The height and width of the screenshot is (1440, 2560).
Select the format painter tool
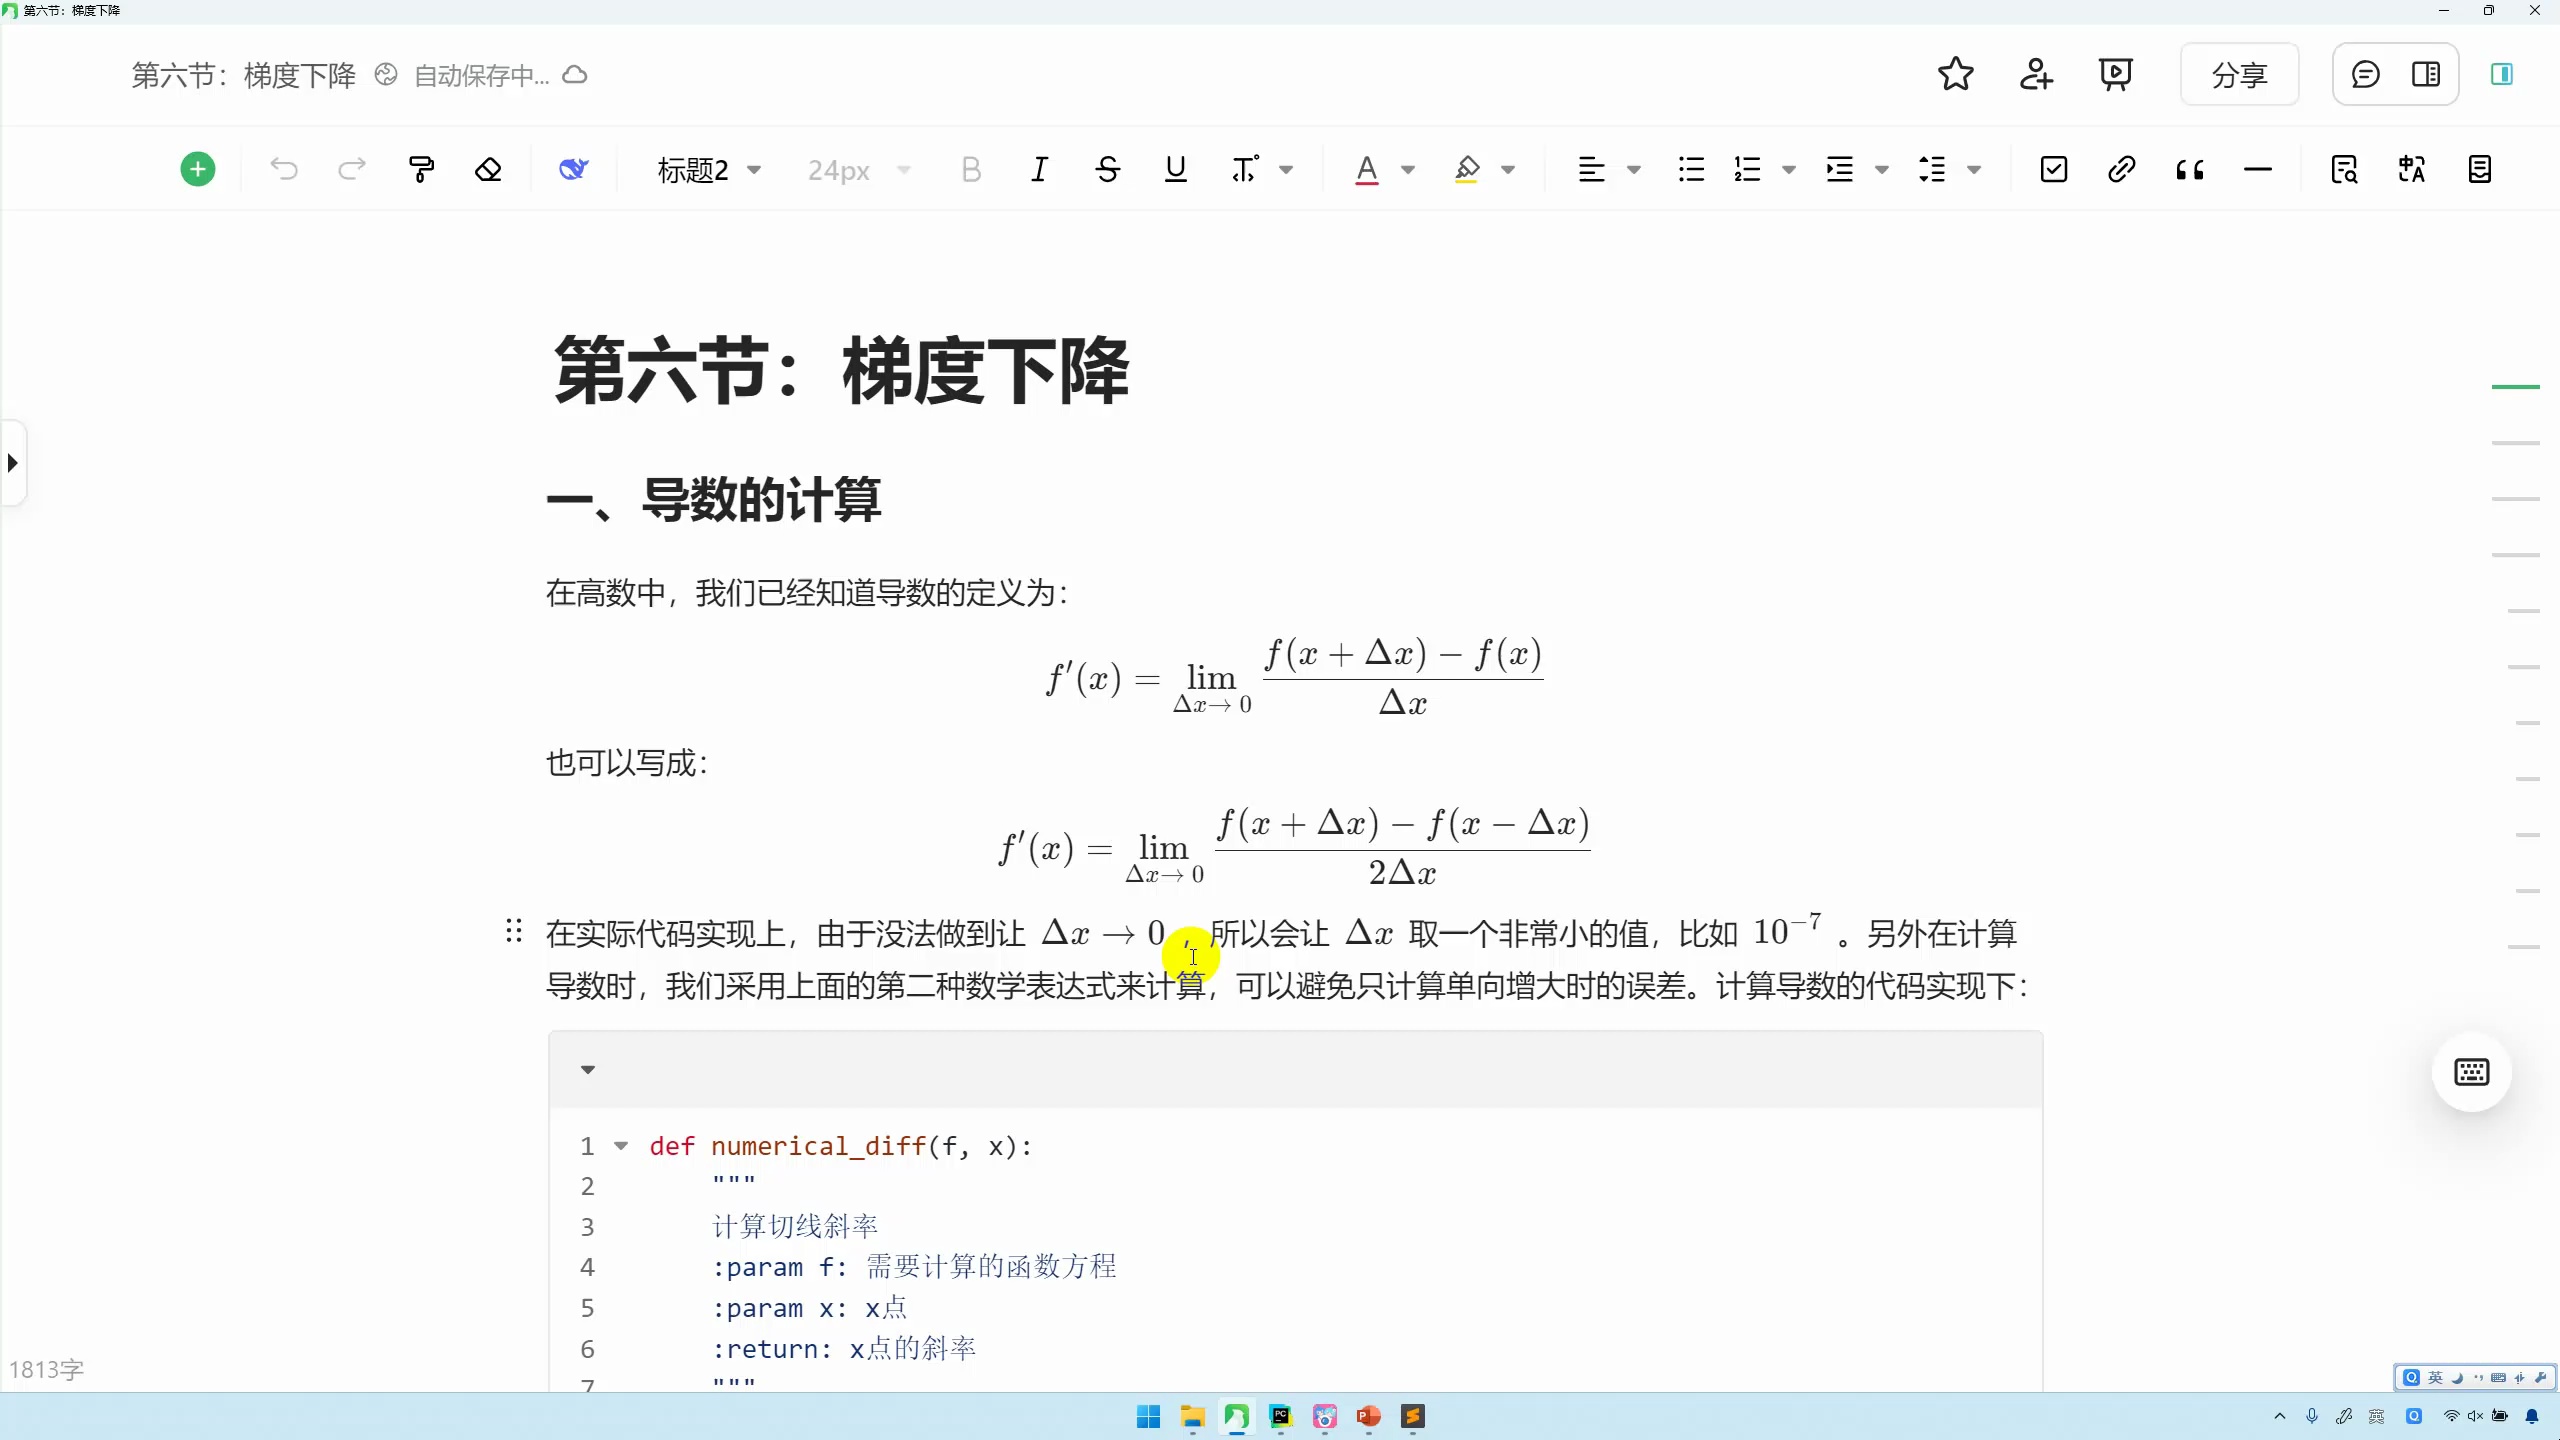(420, 168)
